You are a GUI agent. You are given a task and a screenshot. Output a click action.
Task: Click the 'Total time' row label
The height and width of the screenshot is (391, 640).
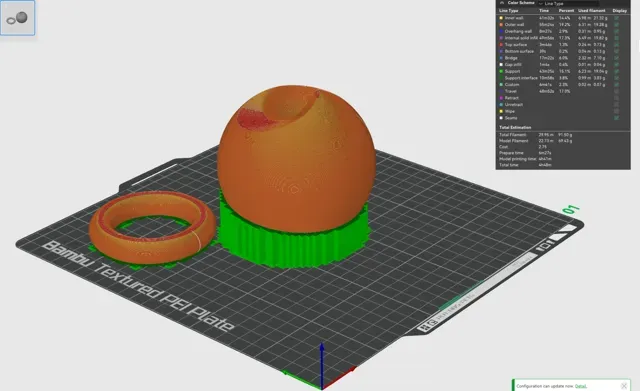[x=509, y=165]
